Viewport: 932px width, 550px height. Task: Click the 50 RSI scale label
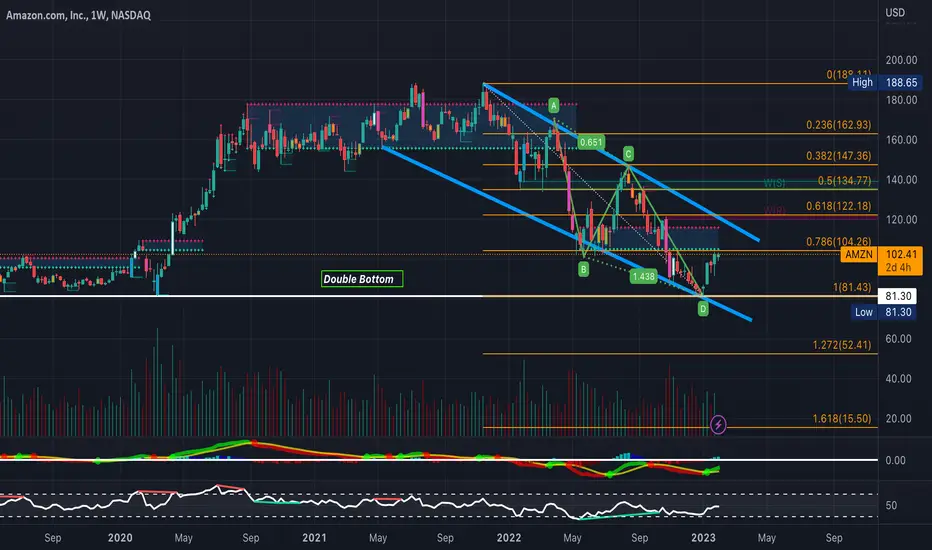(891, 505)
